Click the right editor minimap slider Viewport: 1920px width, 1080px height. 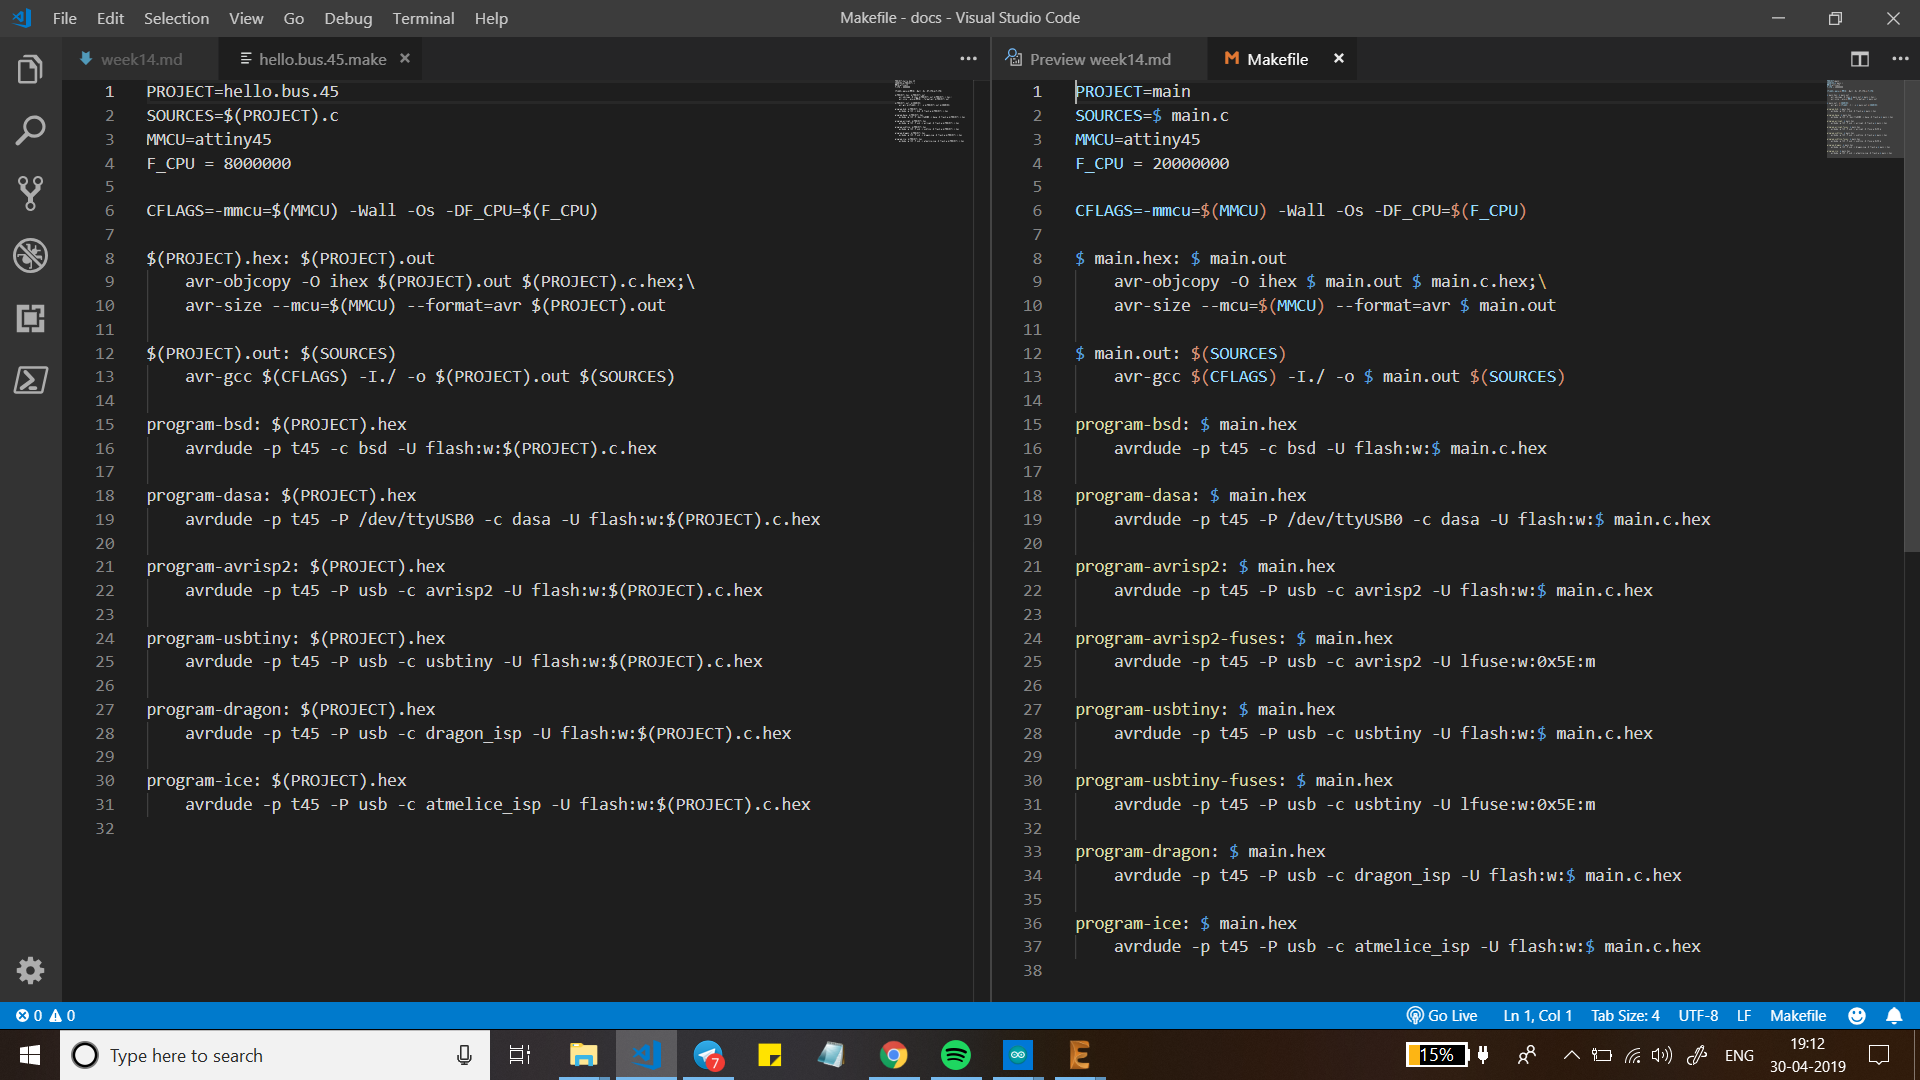point(1864,119)
